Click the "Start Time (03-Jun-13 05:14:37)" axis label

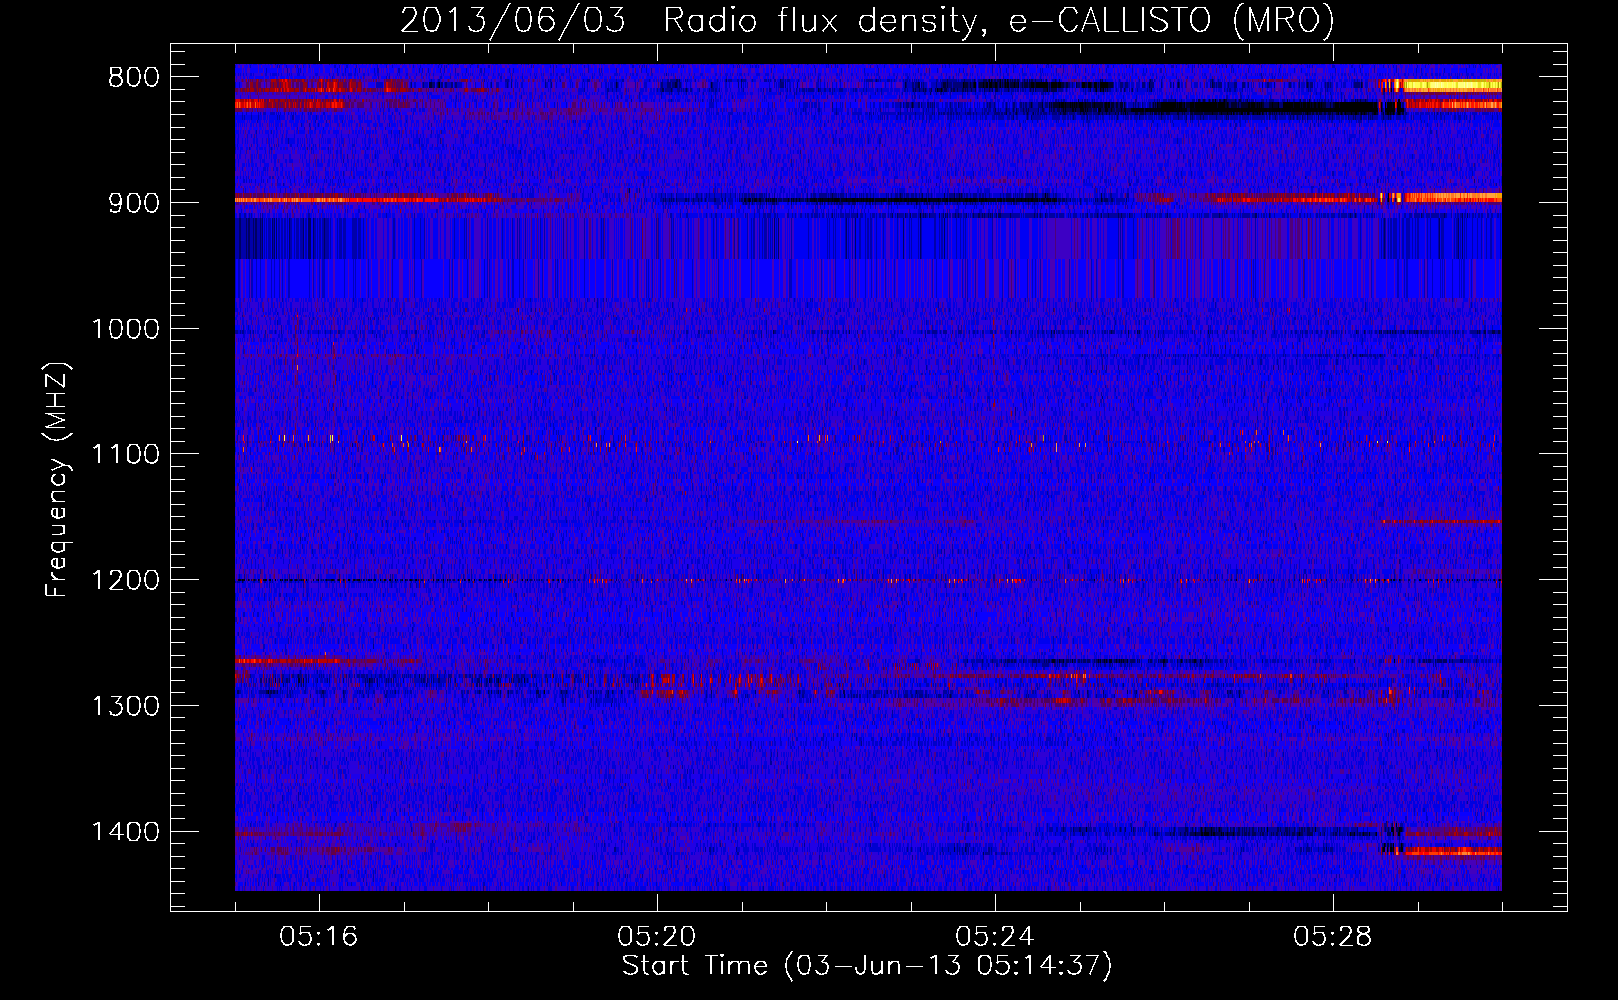pos(867,966)
